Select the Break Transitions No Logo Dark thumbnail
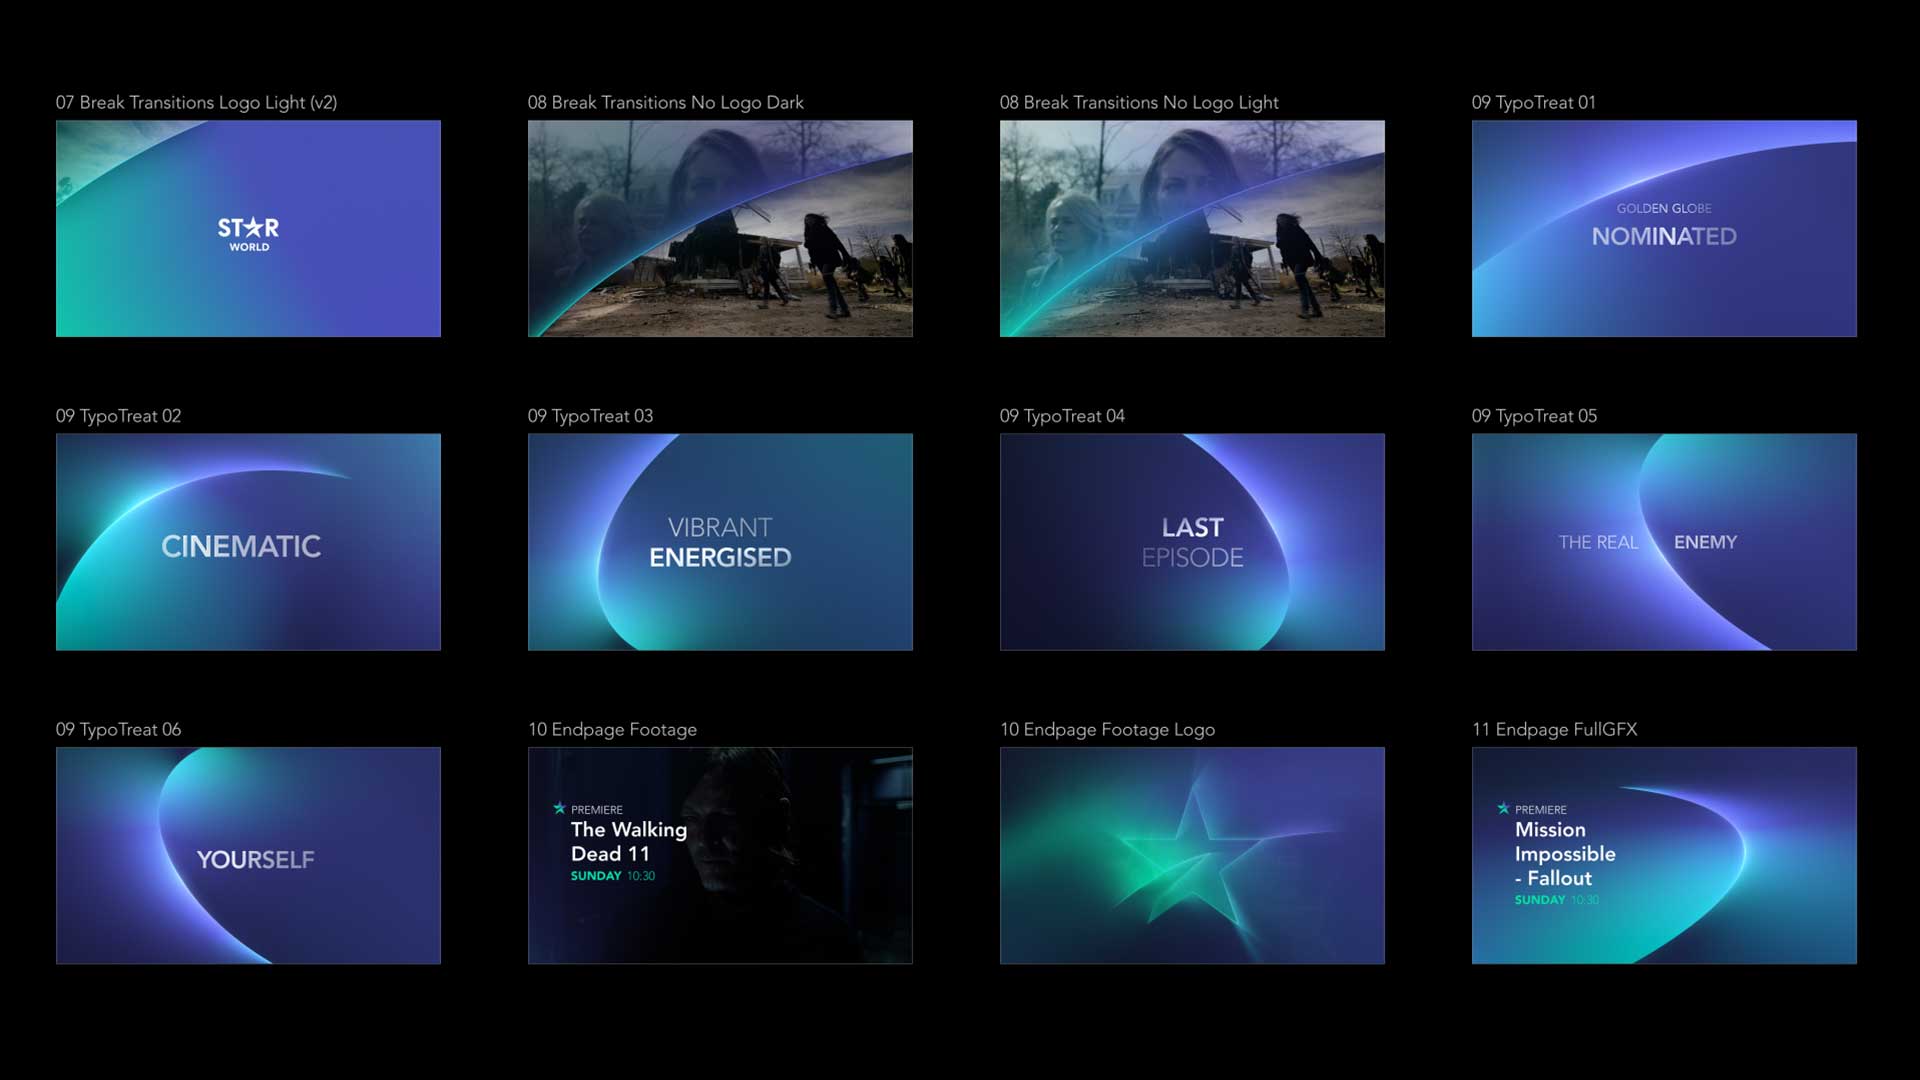The width and height of the screenshot is (1920, 1080). click(720, 228)
